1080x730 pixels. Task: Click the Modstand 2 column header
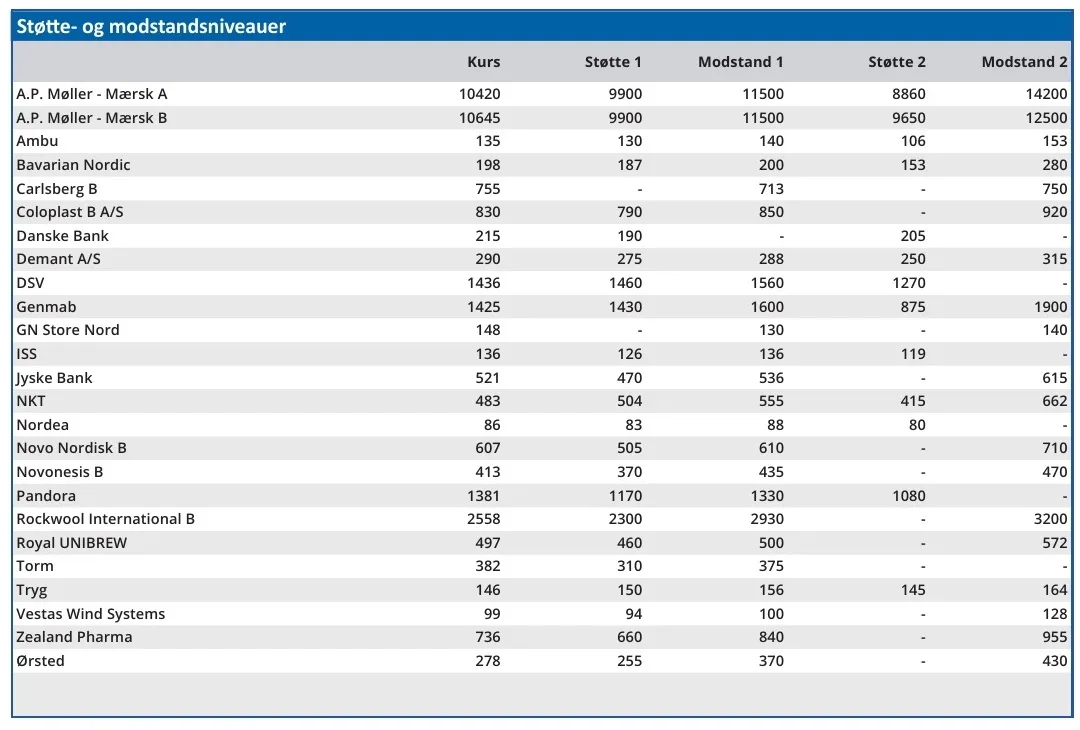1024,62
